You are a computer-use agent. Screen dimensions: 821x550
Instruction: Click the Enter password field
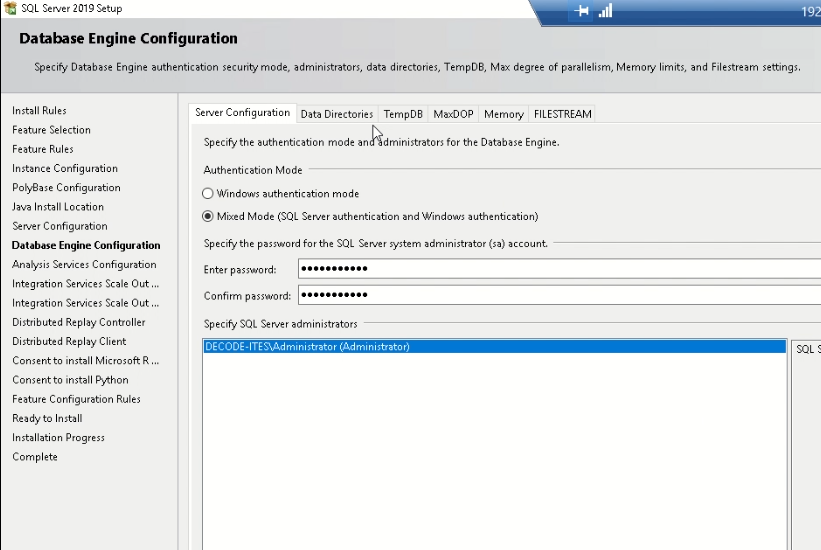coord(559,269)
